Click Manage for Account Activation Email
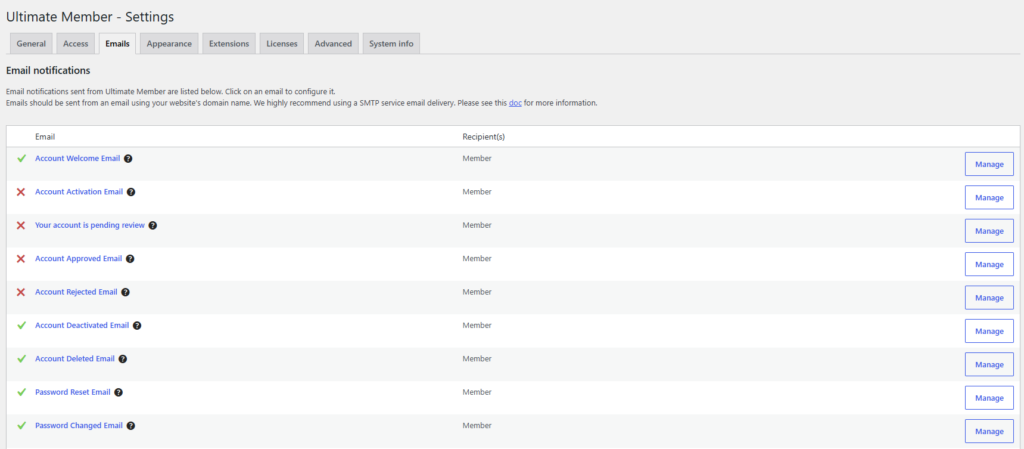Image resolution: width=1024 pixels, height=449 pixels. pos(989,197)
